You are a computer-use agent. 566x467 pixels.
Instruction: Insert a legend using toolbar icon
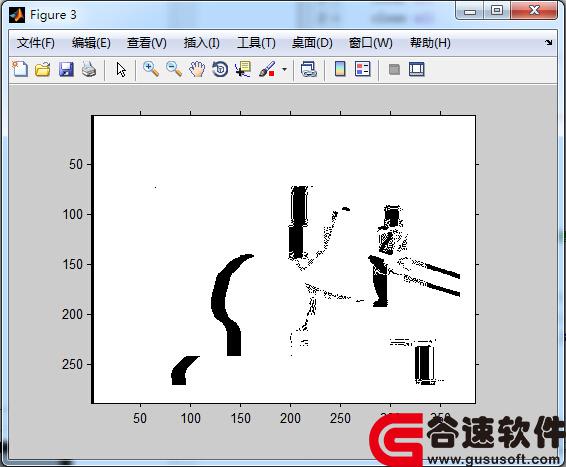363,69
